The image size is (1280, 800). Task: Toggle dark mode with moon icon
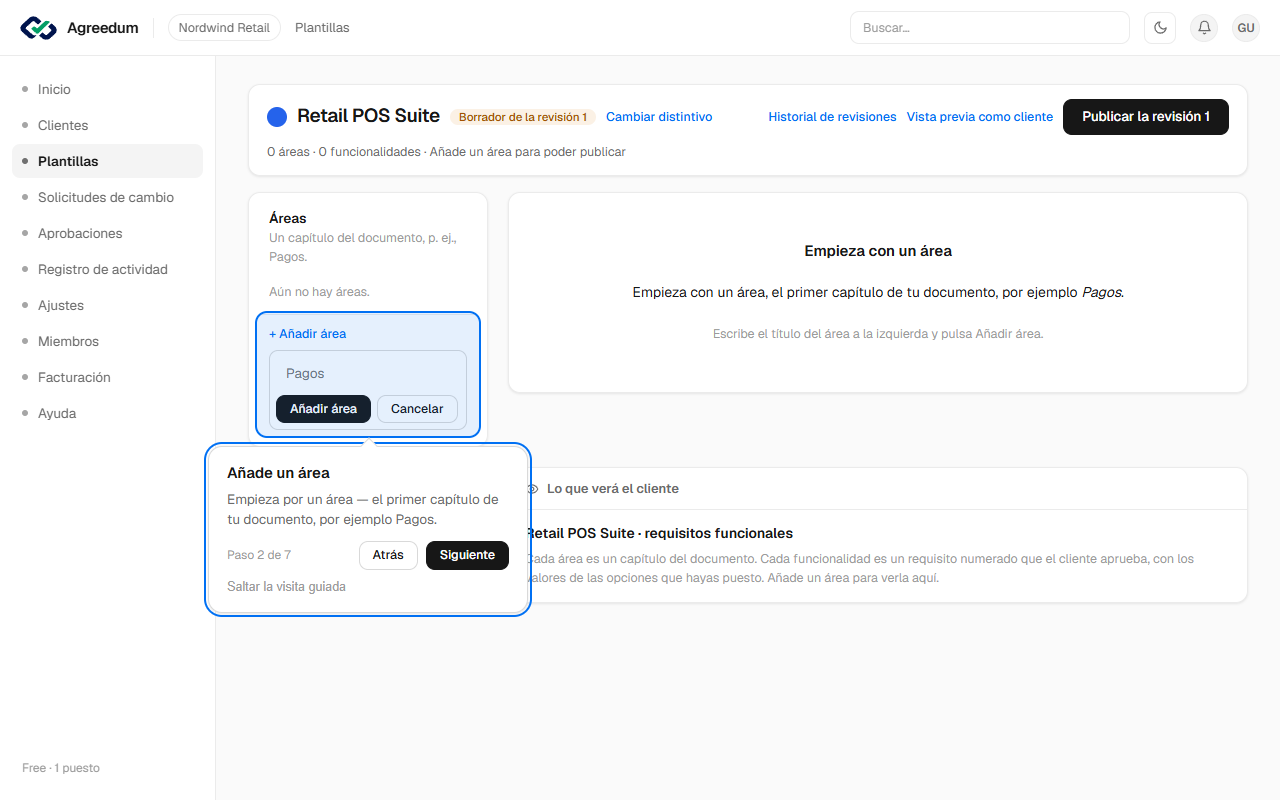click(x=1161, y=28)
